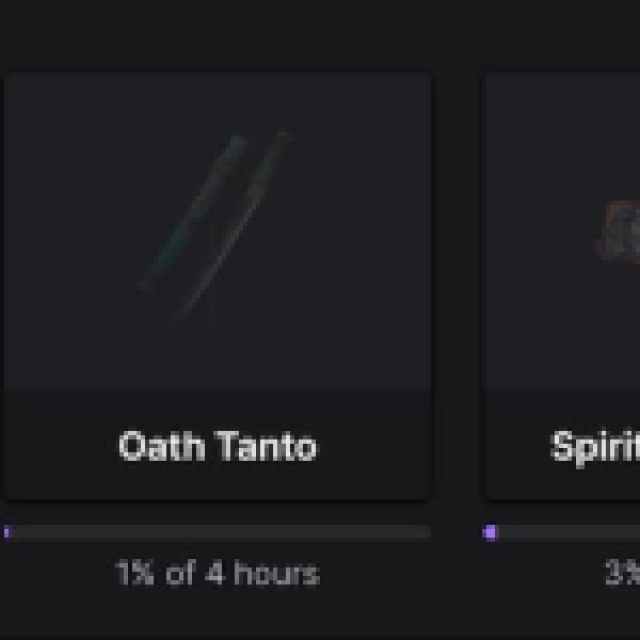Click the 3% progress text

coord(622,574)
